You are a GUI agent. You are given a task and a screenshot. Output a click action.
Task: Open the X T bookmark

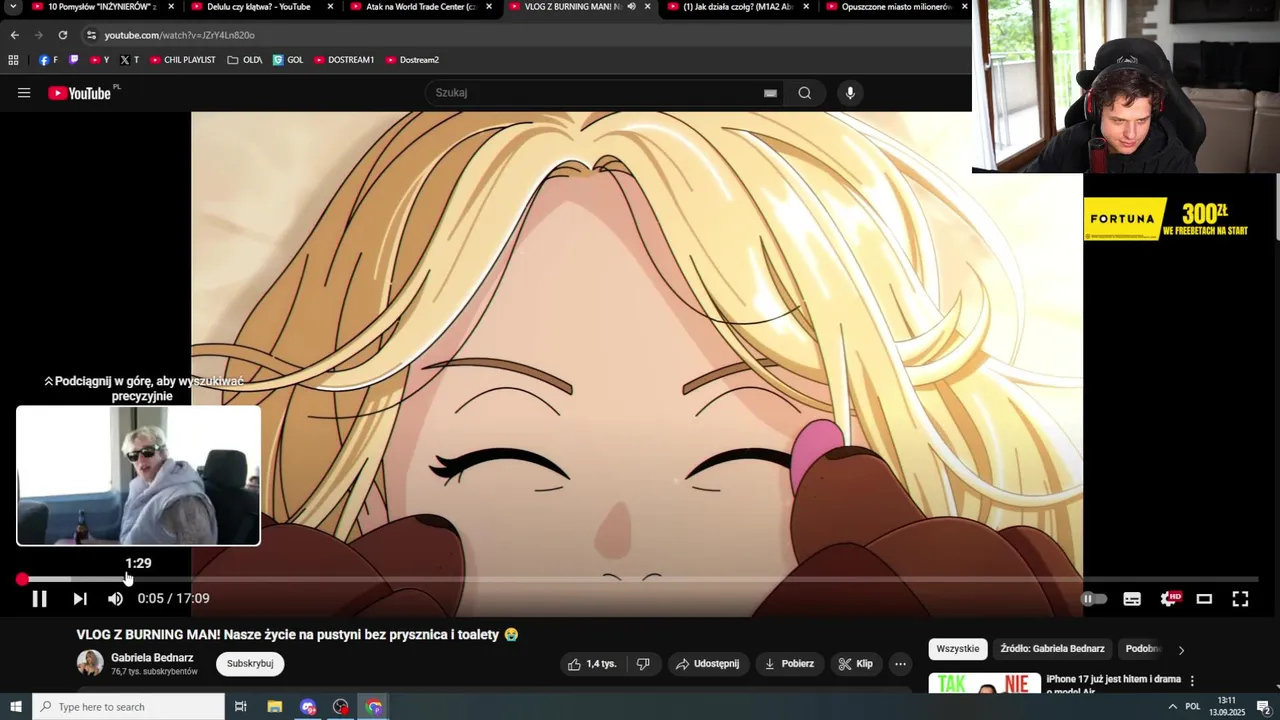click(x=129, y=60)
